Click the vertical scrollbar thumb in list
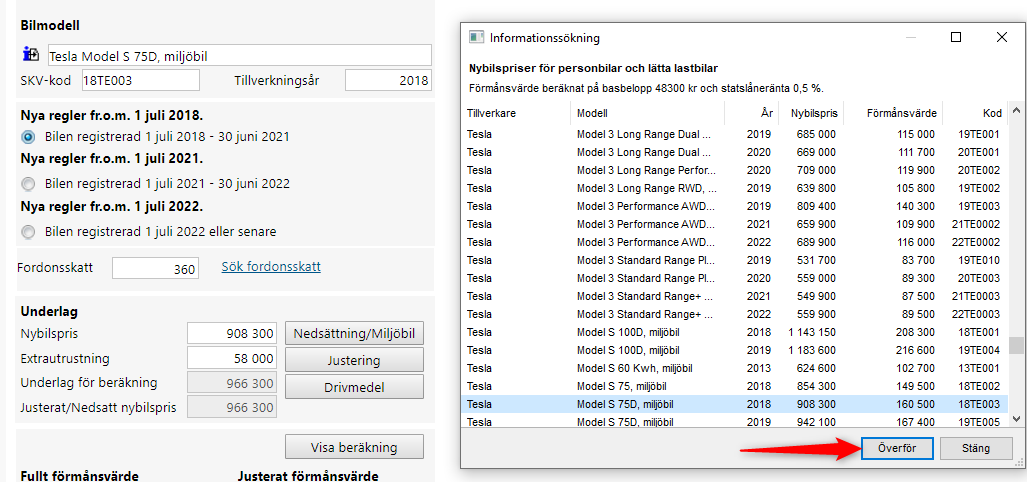This screenshot has width=1027, height=482. click(1017, 345)
